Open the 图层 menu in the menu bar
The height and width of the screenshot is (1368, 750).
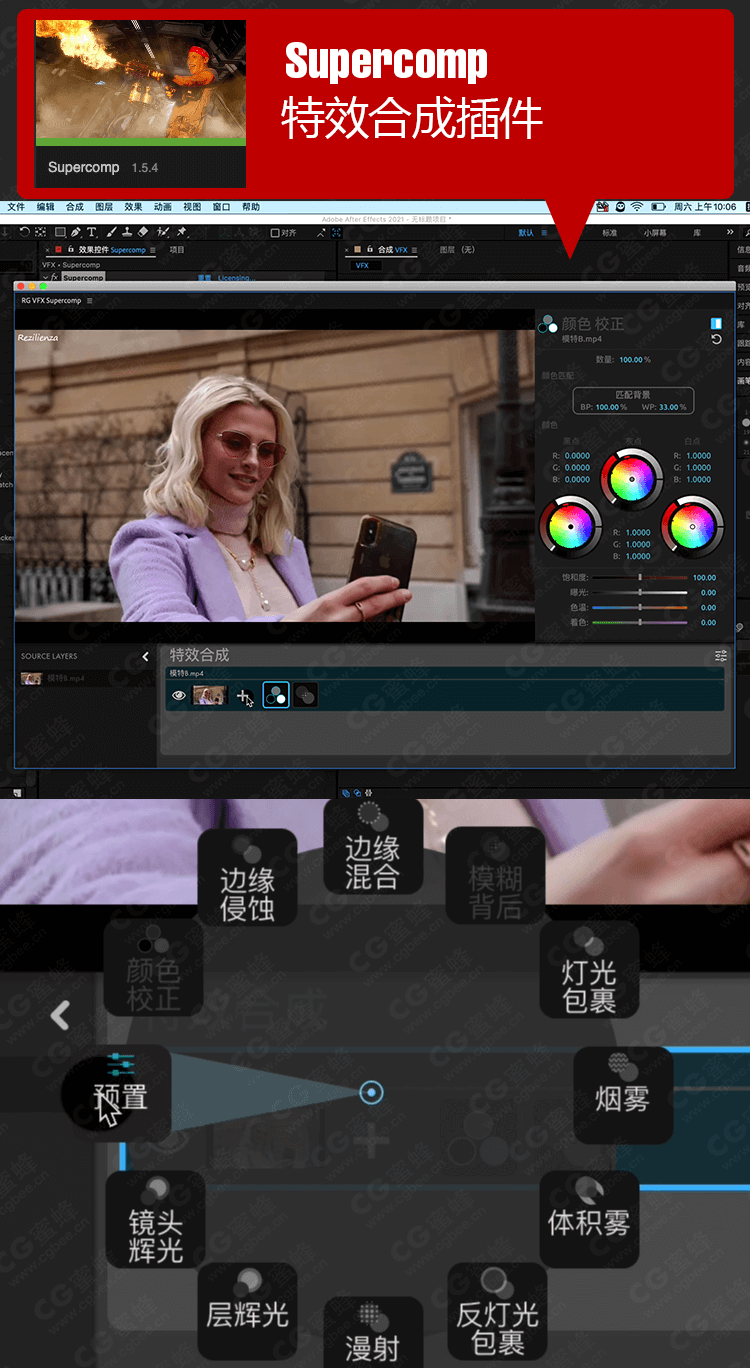coord(104,207)
